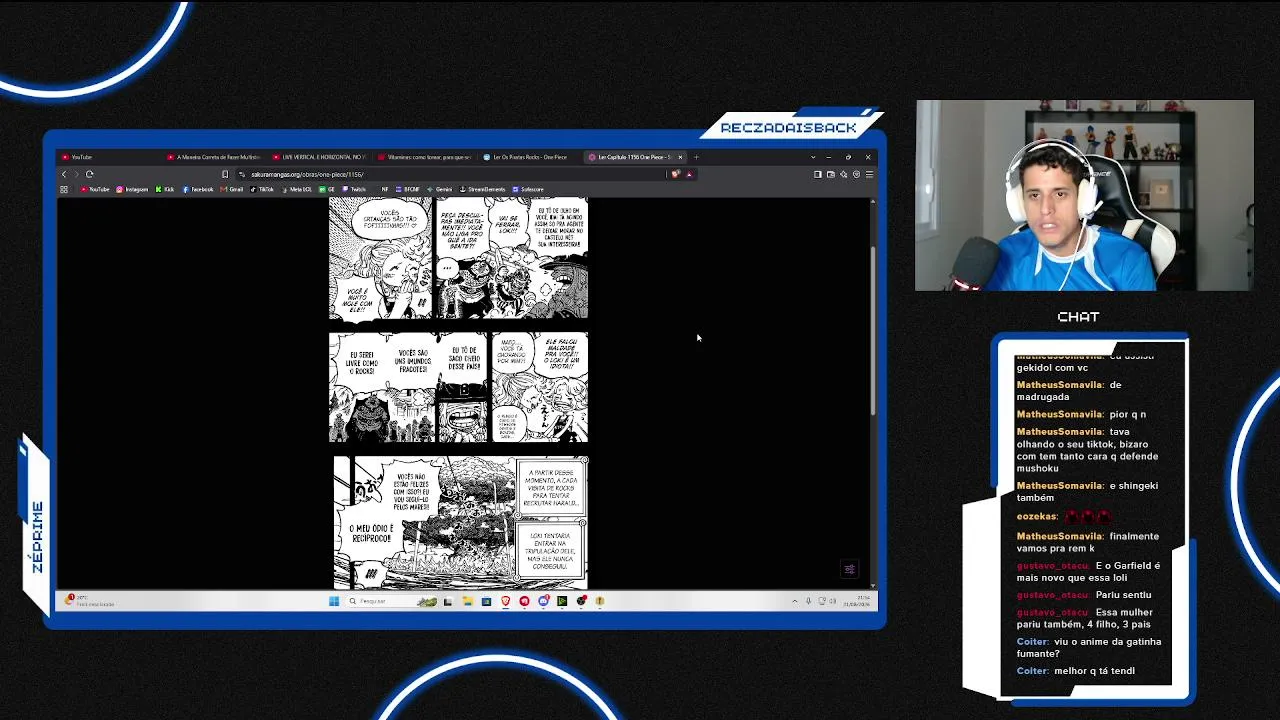Open the Twitch bookmark

point(354,189)
